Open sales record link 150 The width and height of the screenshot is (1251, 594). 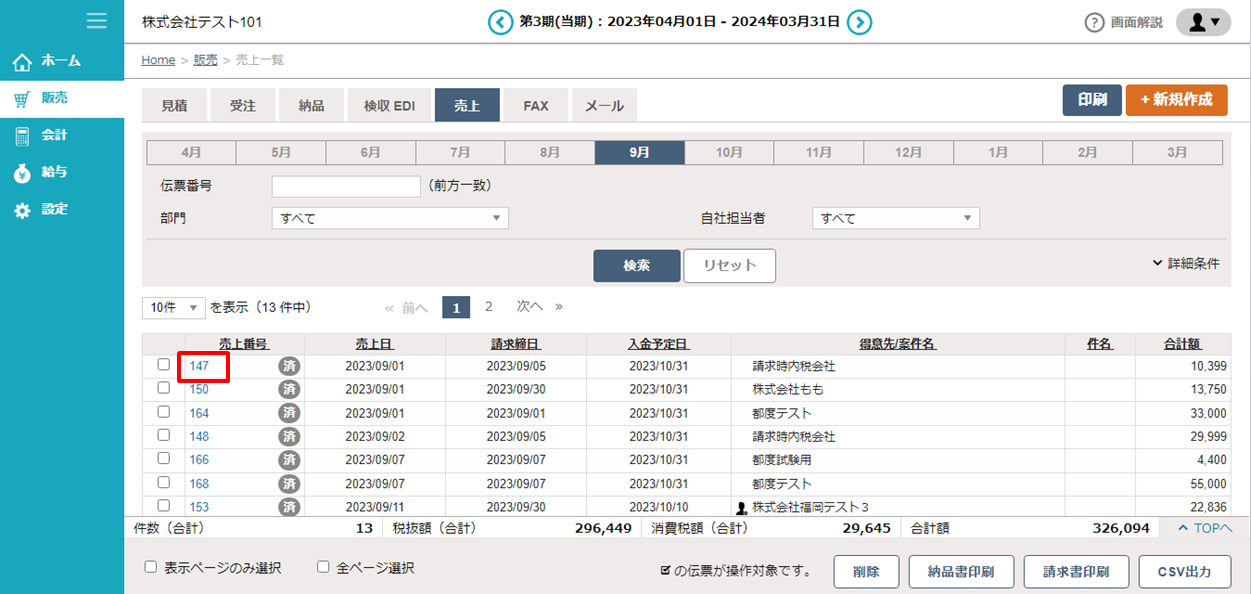199,390
